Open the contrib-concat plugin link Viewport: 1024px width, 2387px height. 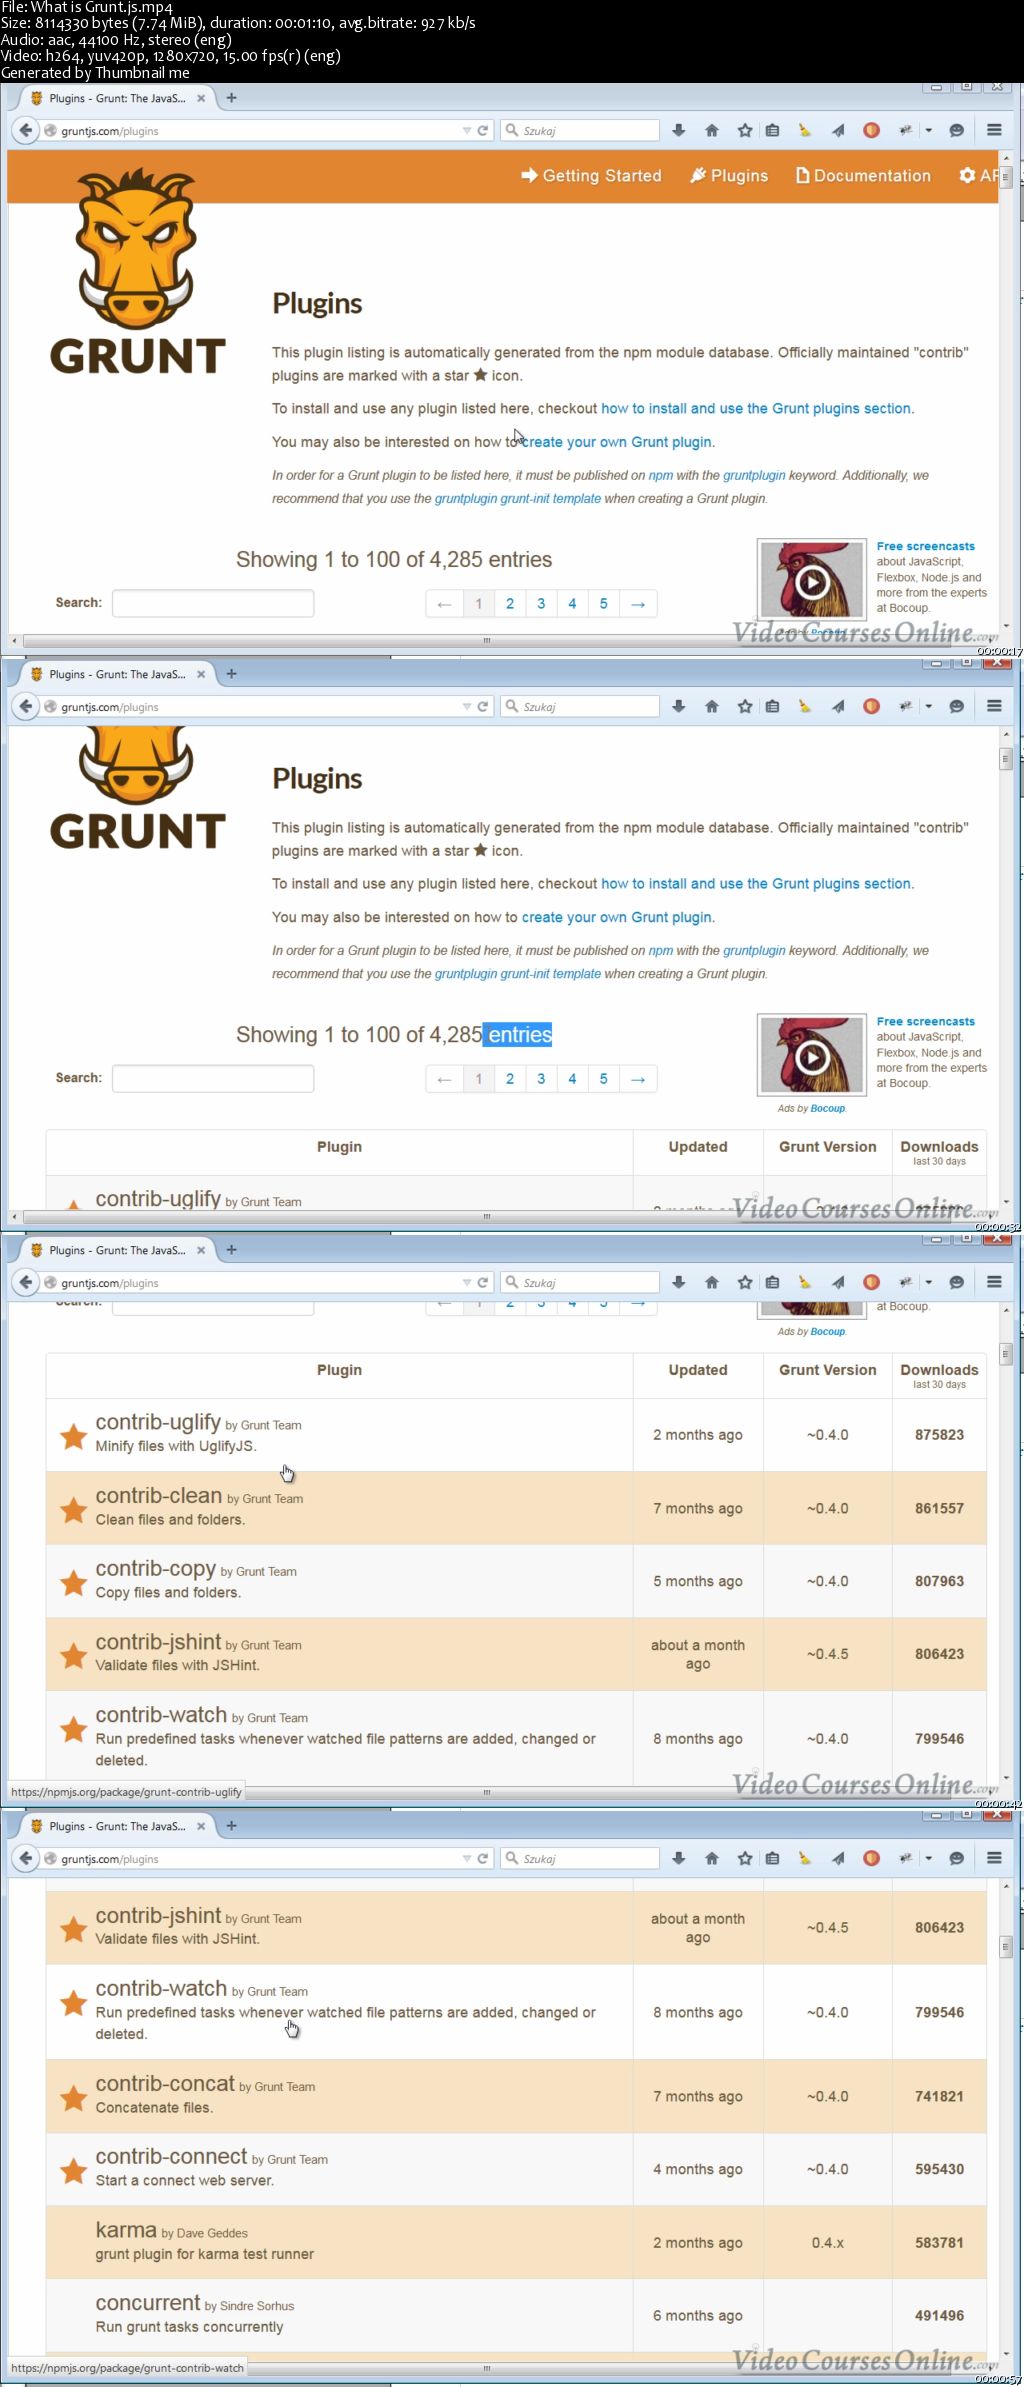(165, 2083)
